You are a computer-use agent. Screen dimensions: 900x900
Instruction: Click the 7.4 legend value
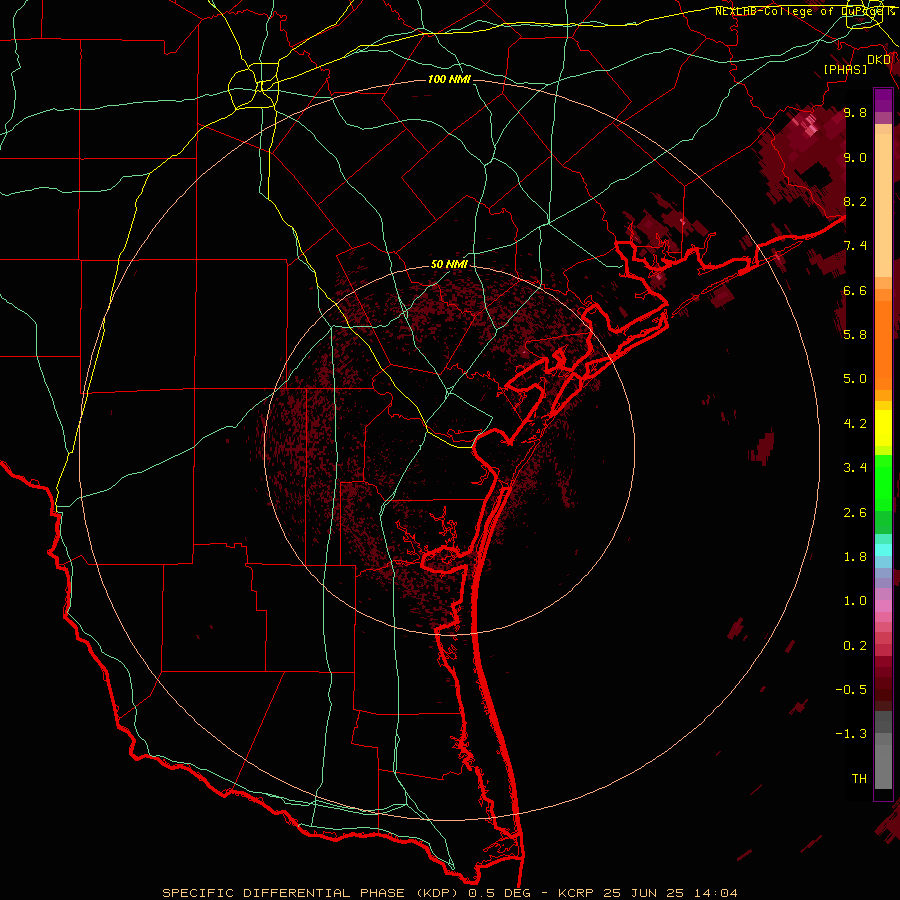[855, 246]
